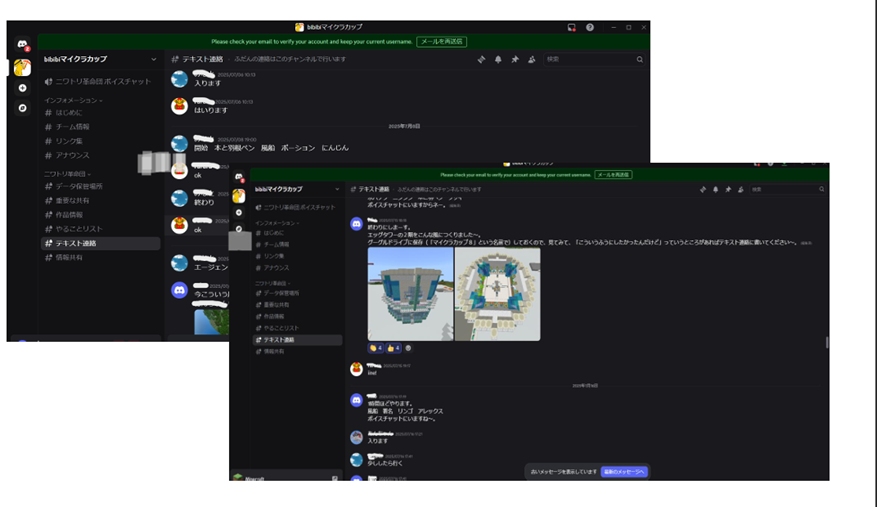This screenshot has width=877, height=507.
Task: Open the arena top-view screenshot
Action: pos(498,294)
